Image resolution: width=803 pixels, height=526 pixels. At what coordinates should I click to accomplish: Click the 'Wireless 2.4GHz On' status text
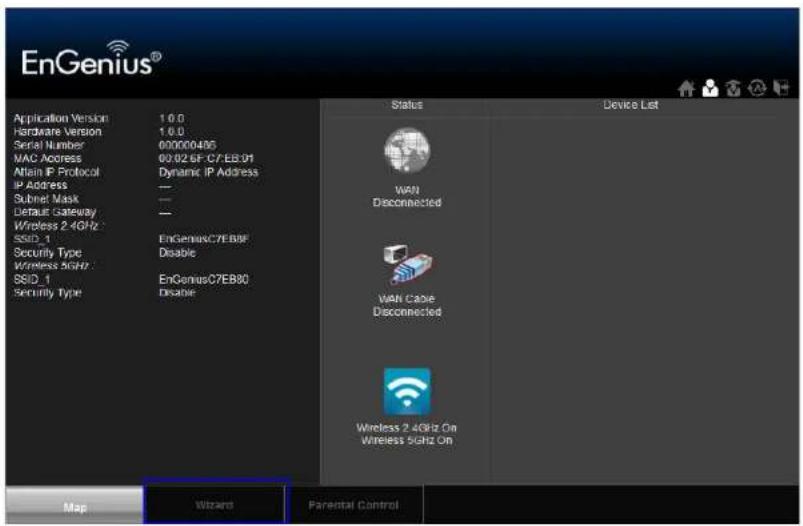click(x=407, y=428)
